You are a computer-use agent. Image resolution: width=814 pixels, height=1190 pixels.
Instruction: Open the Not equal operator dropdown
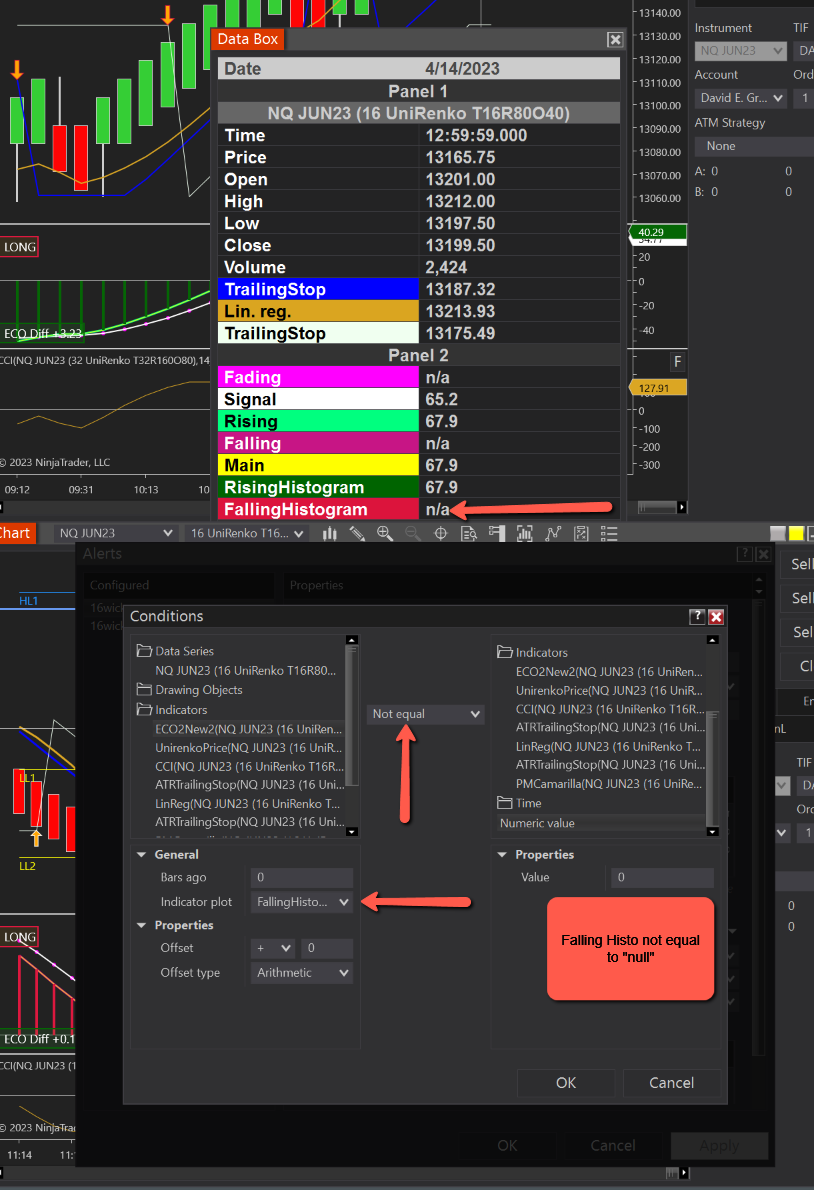tap(425, 714)
